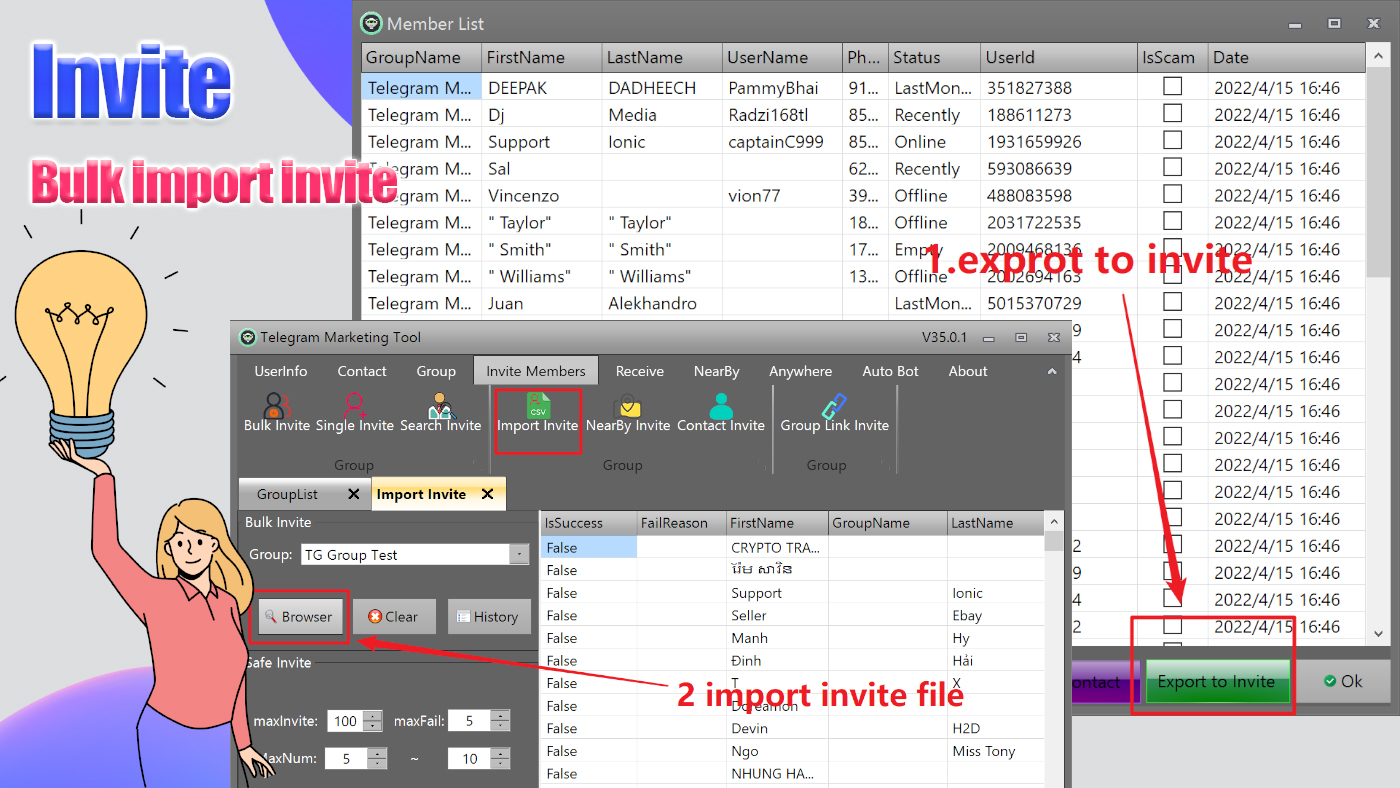Expand the Group dropdown showing TG Group Test
Screen dimensions: 1400x788
(518, 554)
